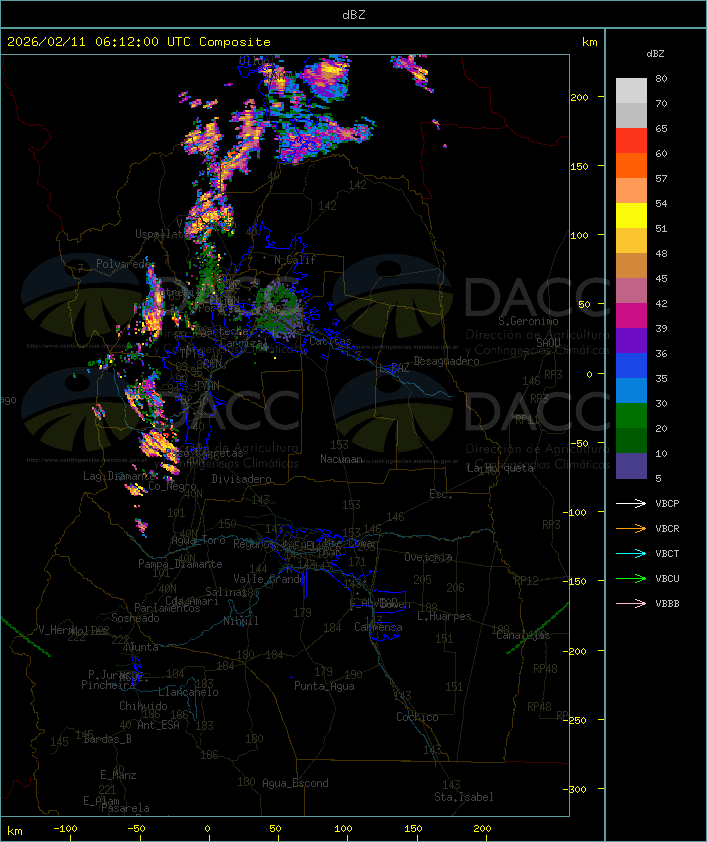This screenshot has width=707, height=842.
Task: Click the Carmensa map label
Action: pos(378,627)
